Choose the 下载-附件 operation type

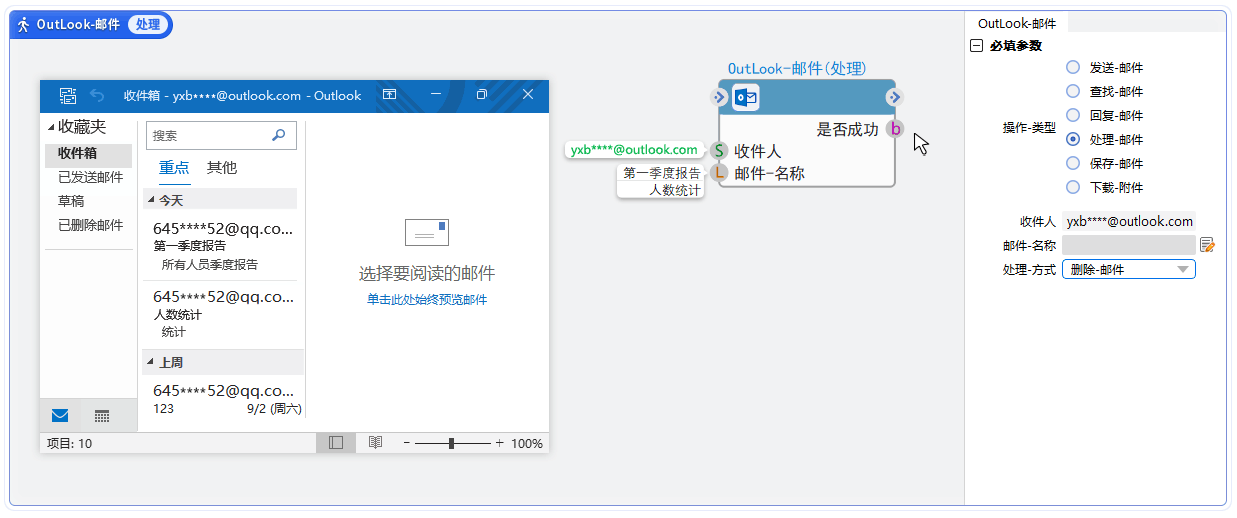(x=1073, y=188)
